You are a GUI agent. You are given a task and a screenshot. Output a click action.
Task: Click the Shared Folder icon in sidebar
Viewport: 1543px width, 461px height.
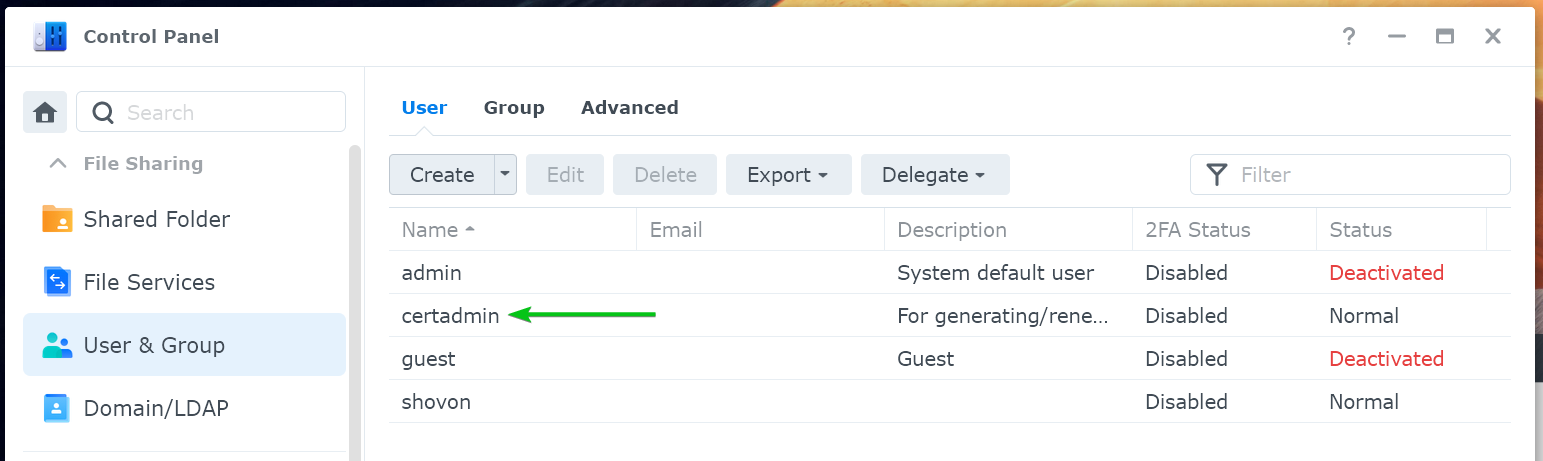[57, 219]
